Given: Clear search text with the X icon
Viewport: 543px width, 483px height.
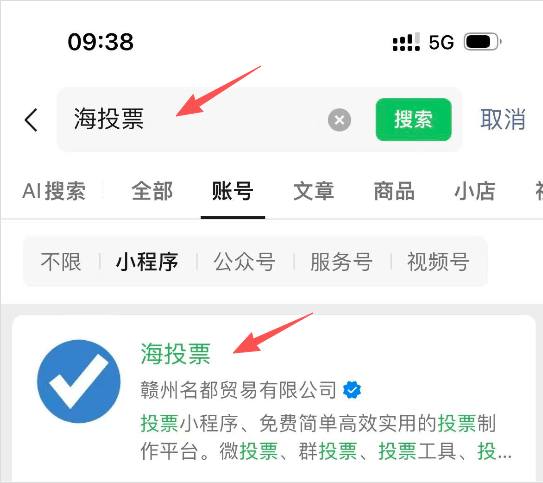Looking at the screenshot, I should tap(339, 120).
